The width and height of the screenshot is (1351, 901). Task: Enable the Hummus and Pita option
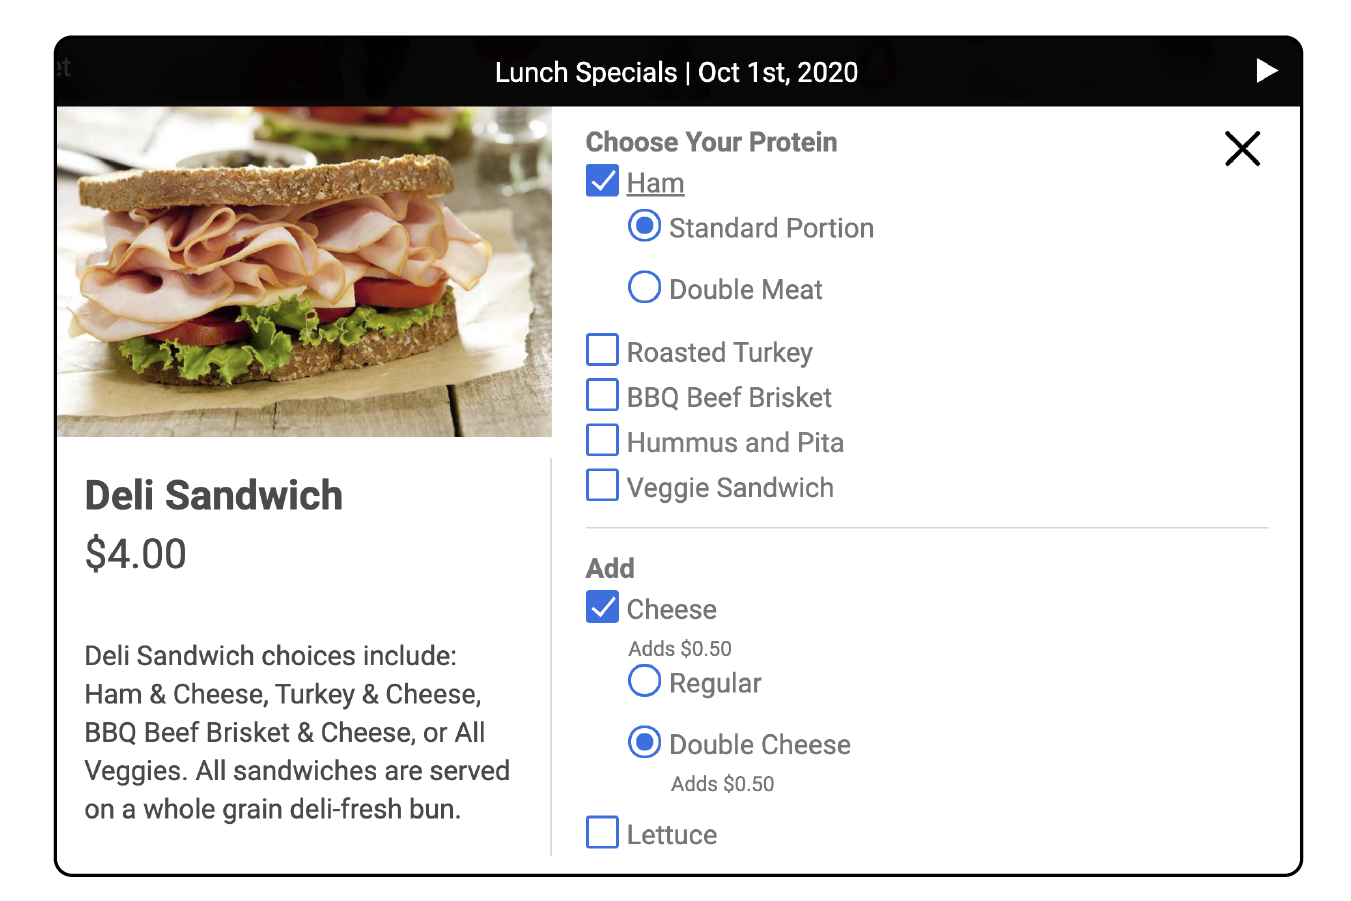coord(602,440)
